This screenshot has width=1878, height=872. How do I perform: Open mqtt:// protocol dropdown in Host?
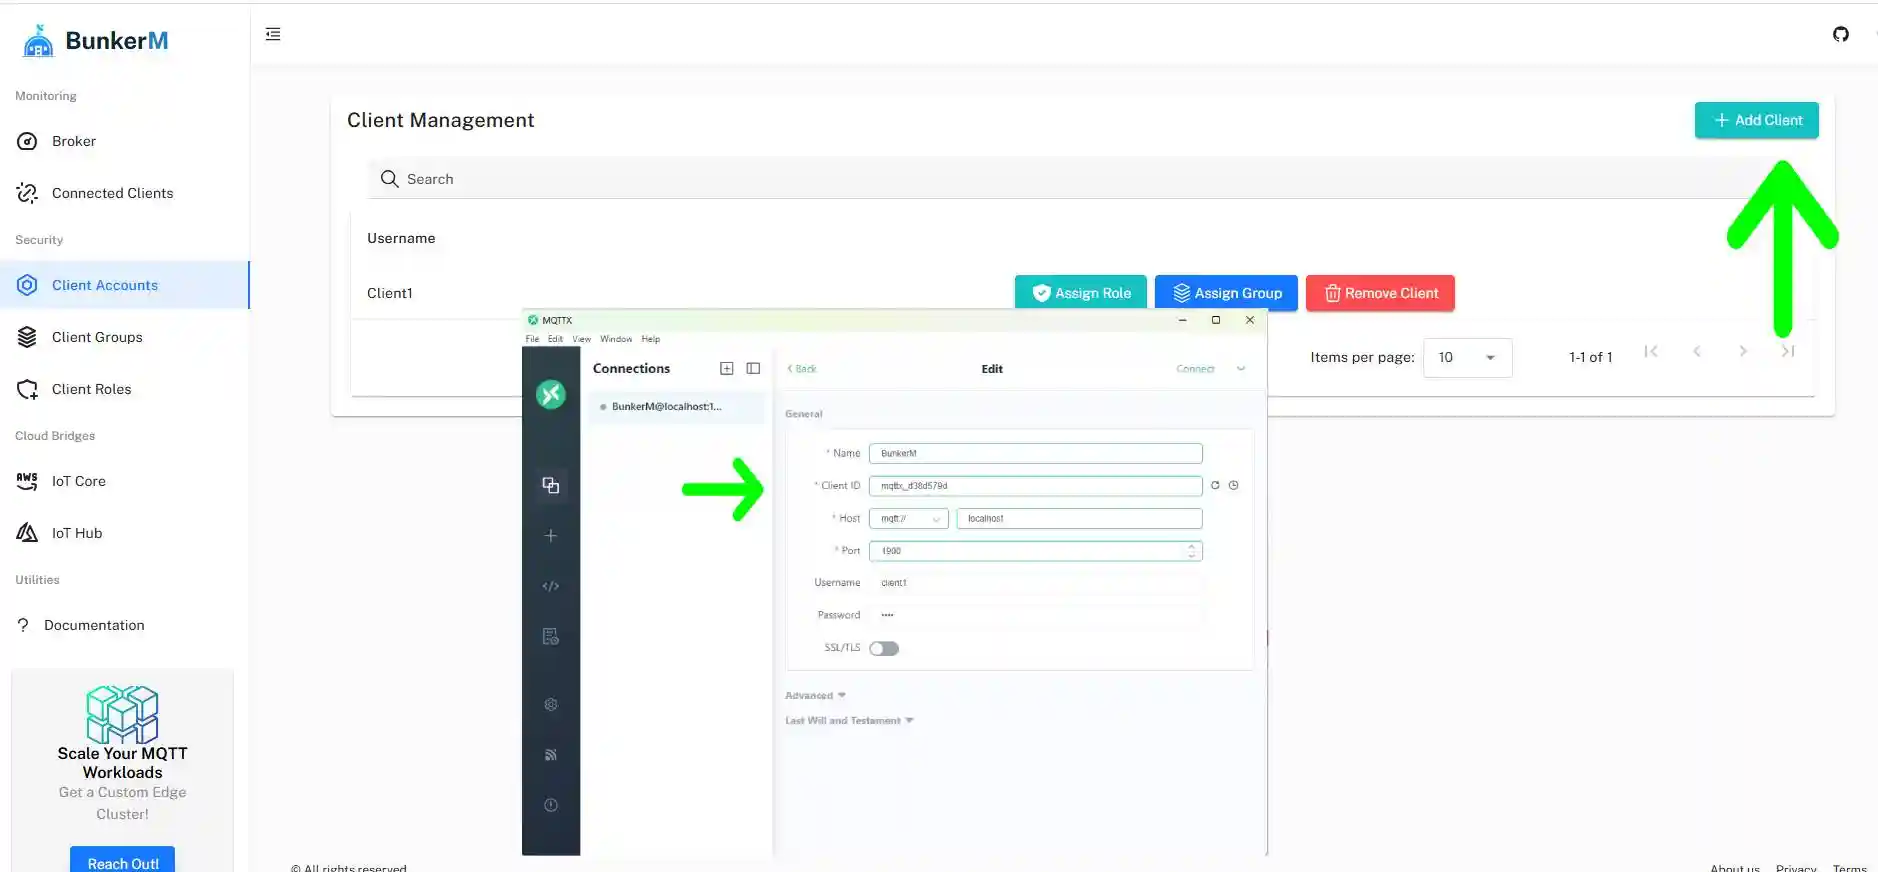[x=908, y=518]
